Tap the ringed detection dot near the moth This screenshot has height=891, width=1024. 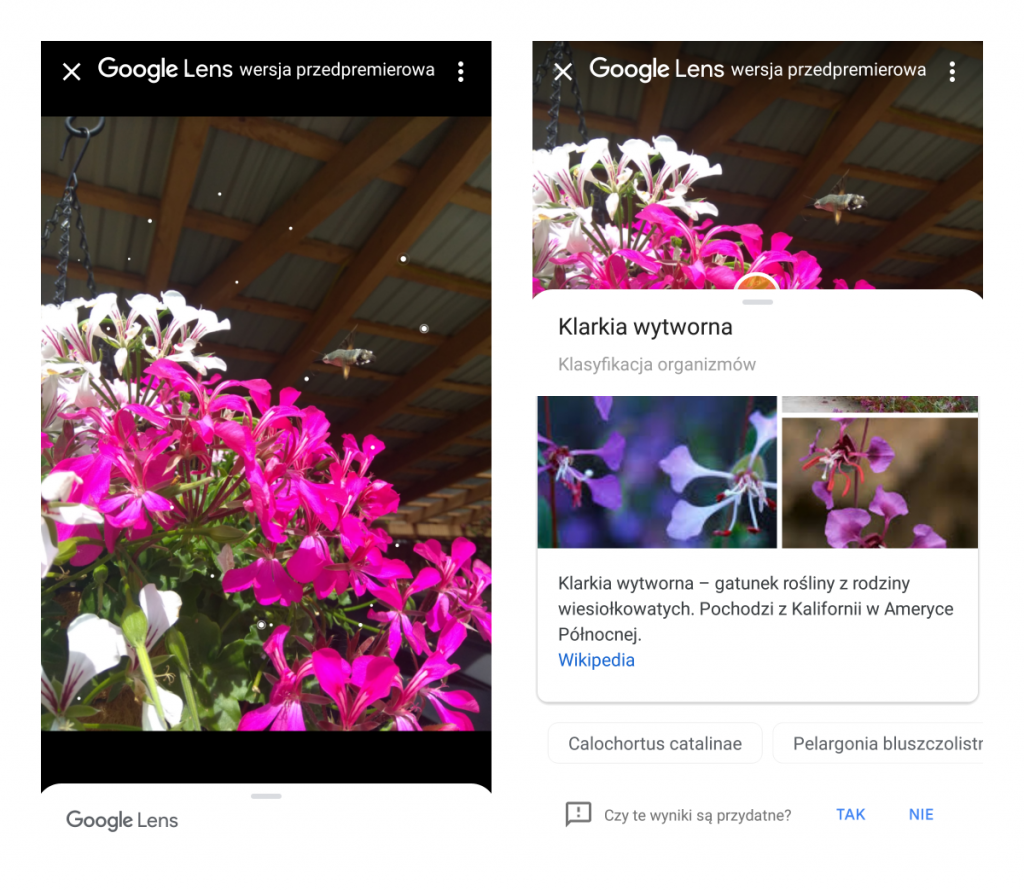pos(424,328)
